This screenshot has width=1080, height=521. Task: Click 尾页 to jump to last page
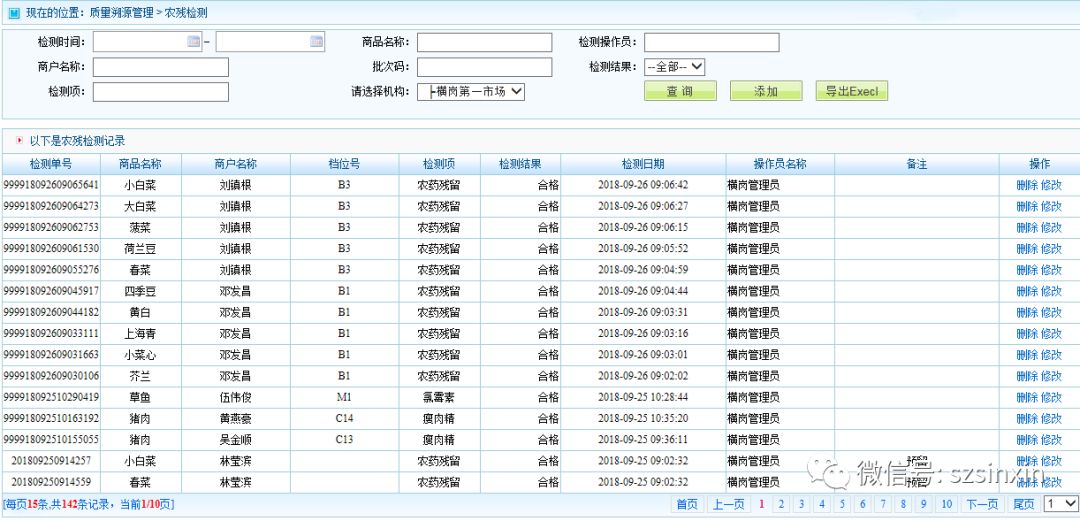coord(1024,504)
